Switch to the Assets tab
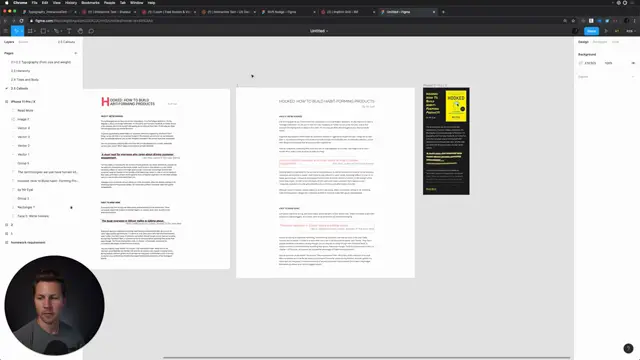640x360 pixels. point(23,42)
